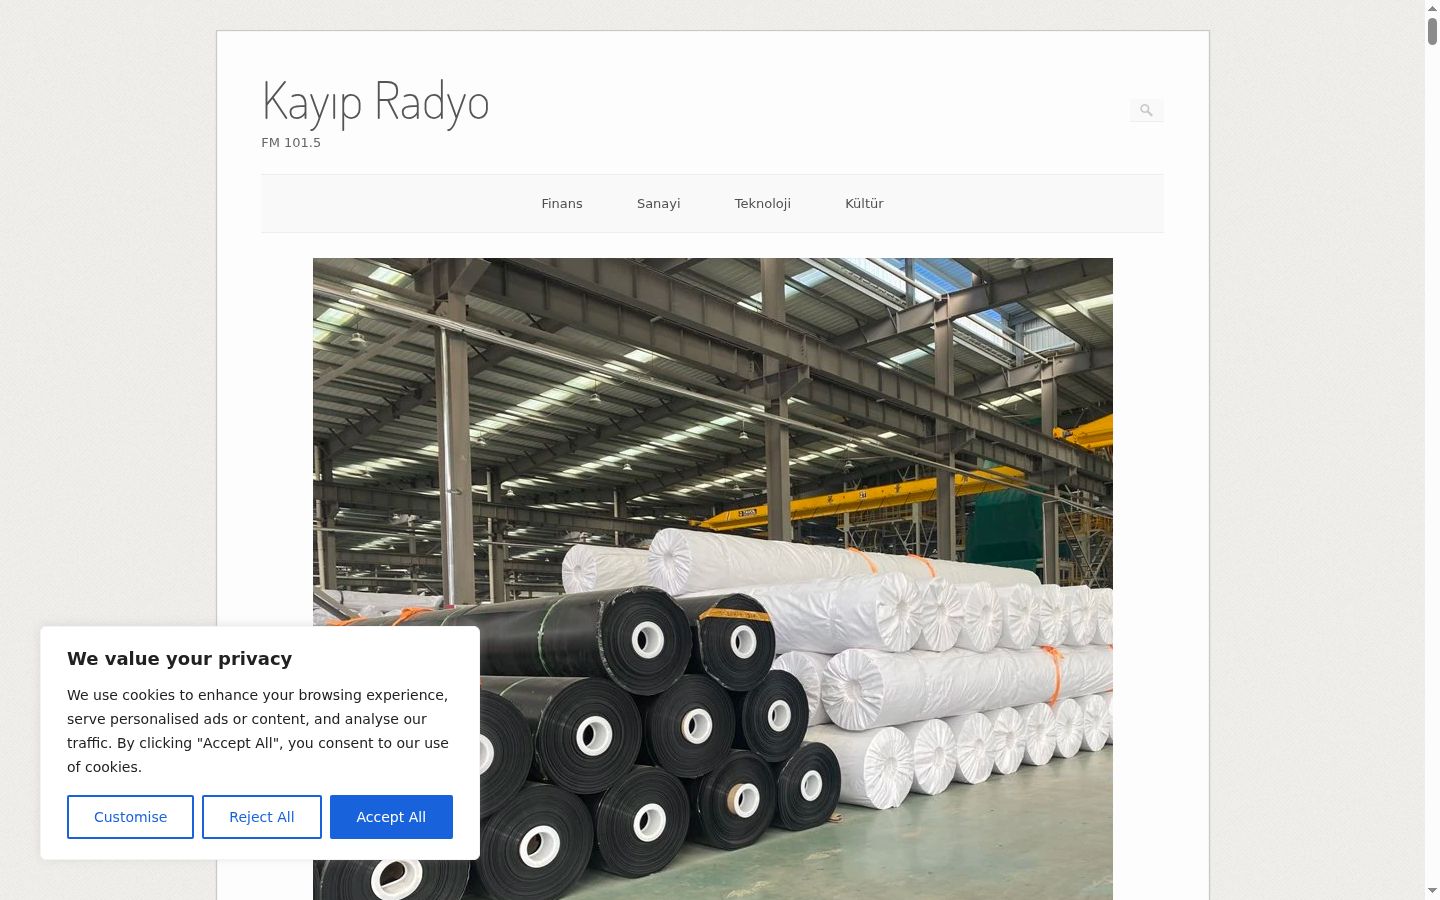Image resolution: width=1440 pixels, height=900 pixels.
Task: Reject All cookies
Action: pyautogui.click(x=262, y=817)
